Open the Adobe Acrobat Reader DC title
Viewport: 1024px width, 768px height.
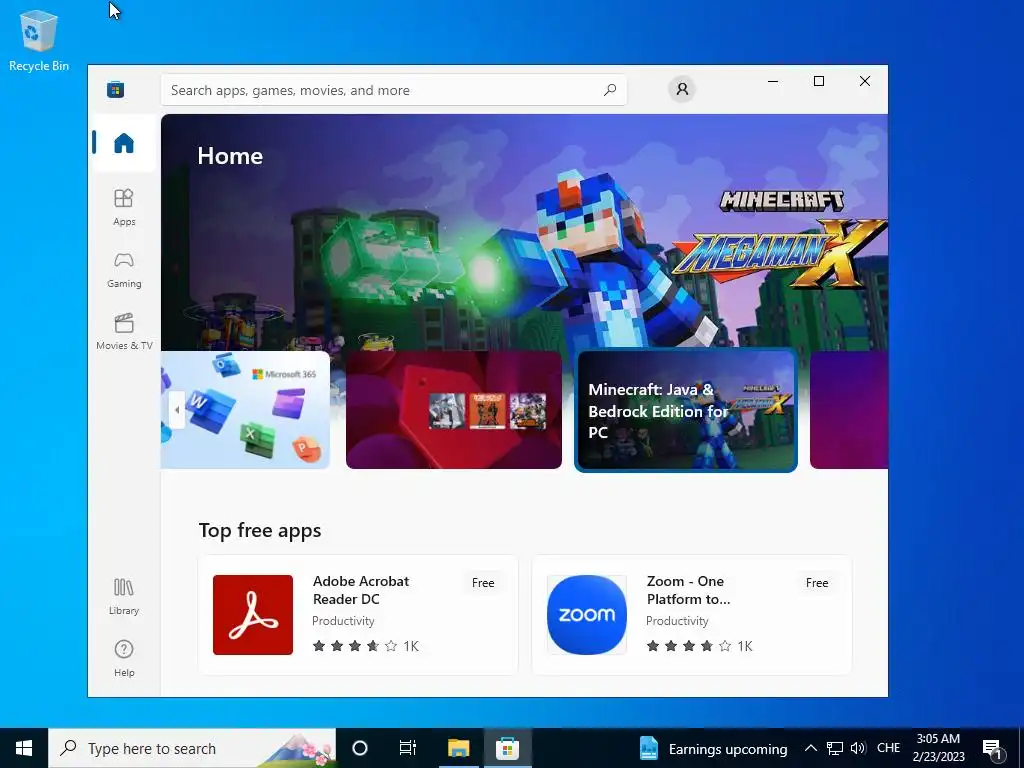361,590
